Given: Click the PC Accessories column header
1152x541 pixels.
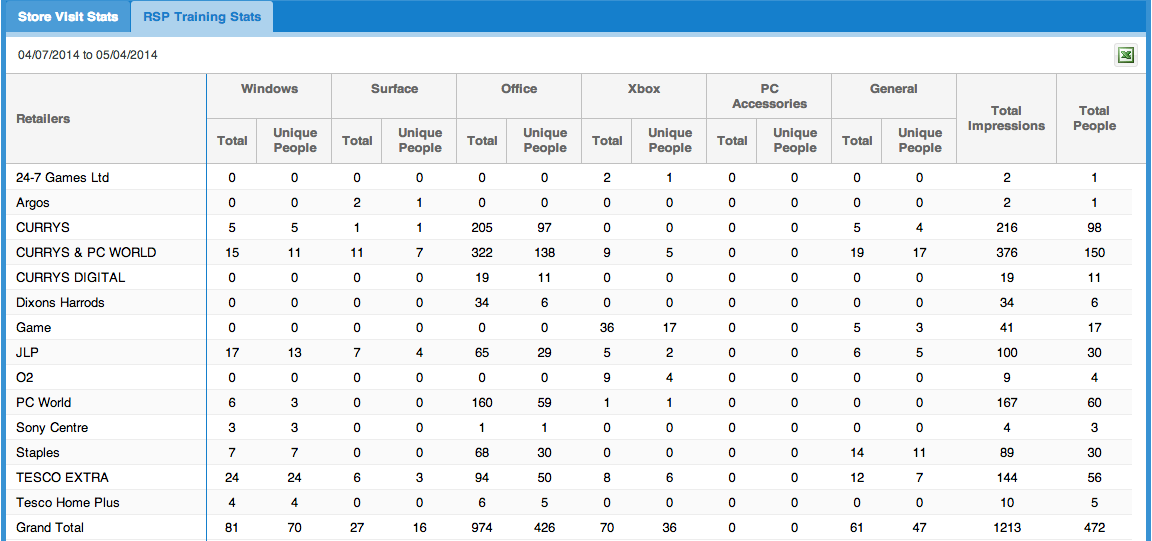Looking at the screenshot, I should click(769, 96).
